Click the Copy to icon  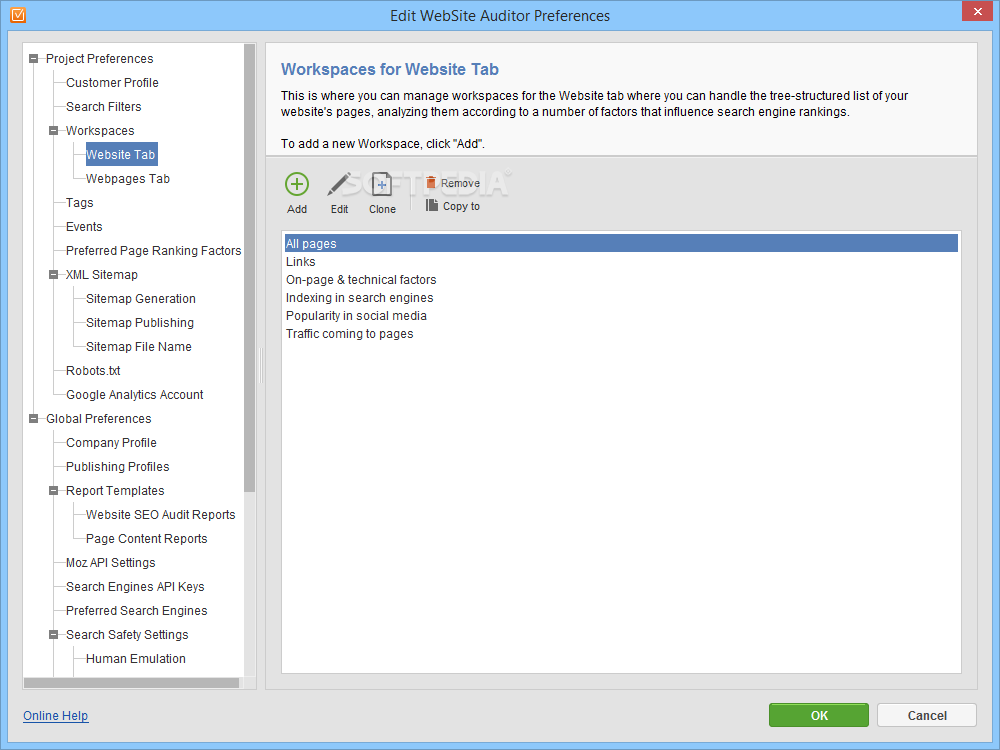tap(432, 205)
